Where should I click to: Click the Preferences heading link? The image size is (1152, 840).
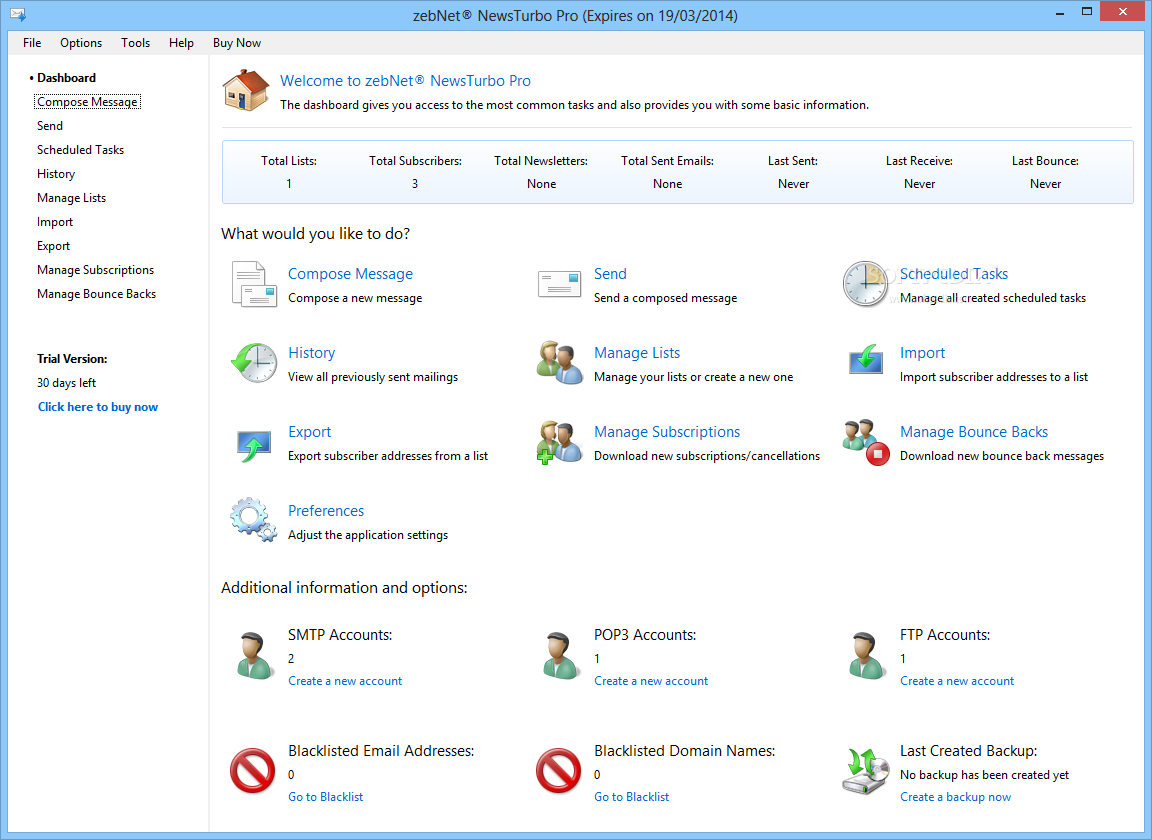[325, 511]
